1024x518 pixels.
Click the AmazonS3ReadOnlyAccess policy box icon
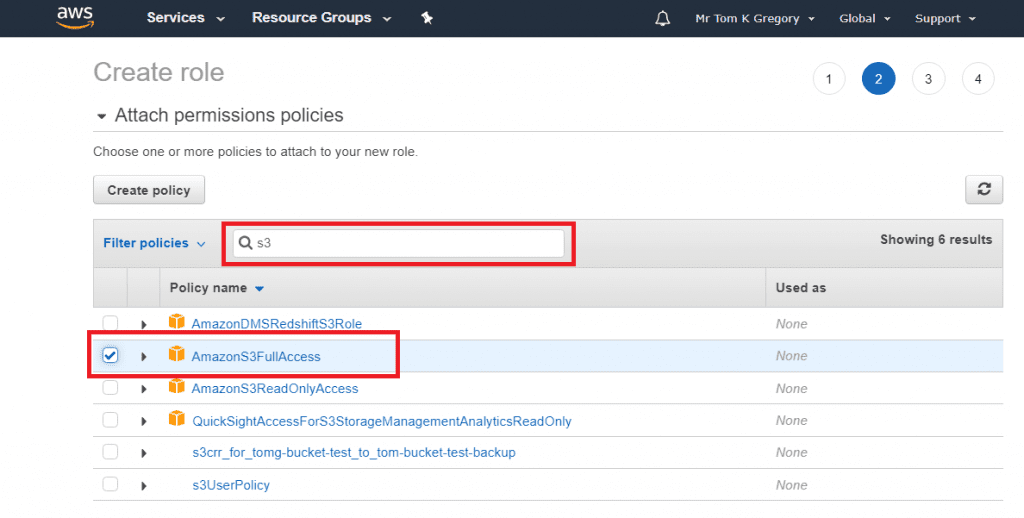click(177, 387)
